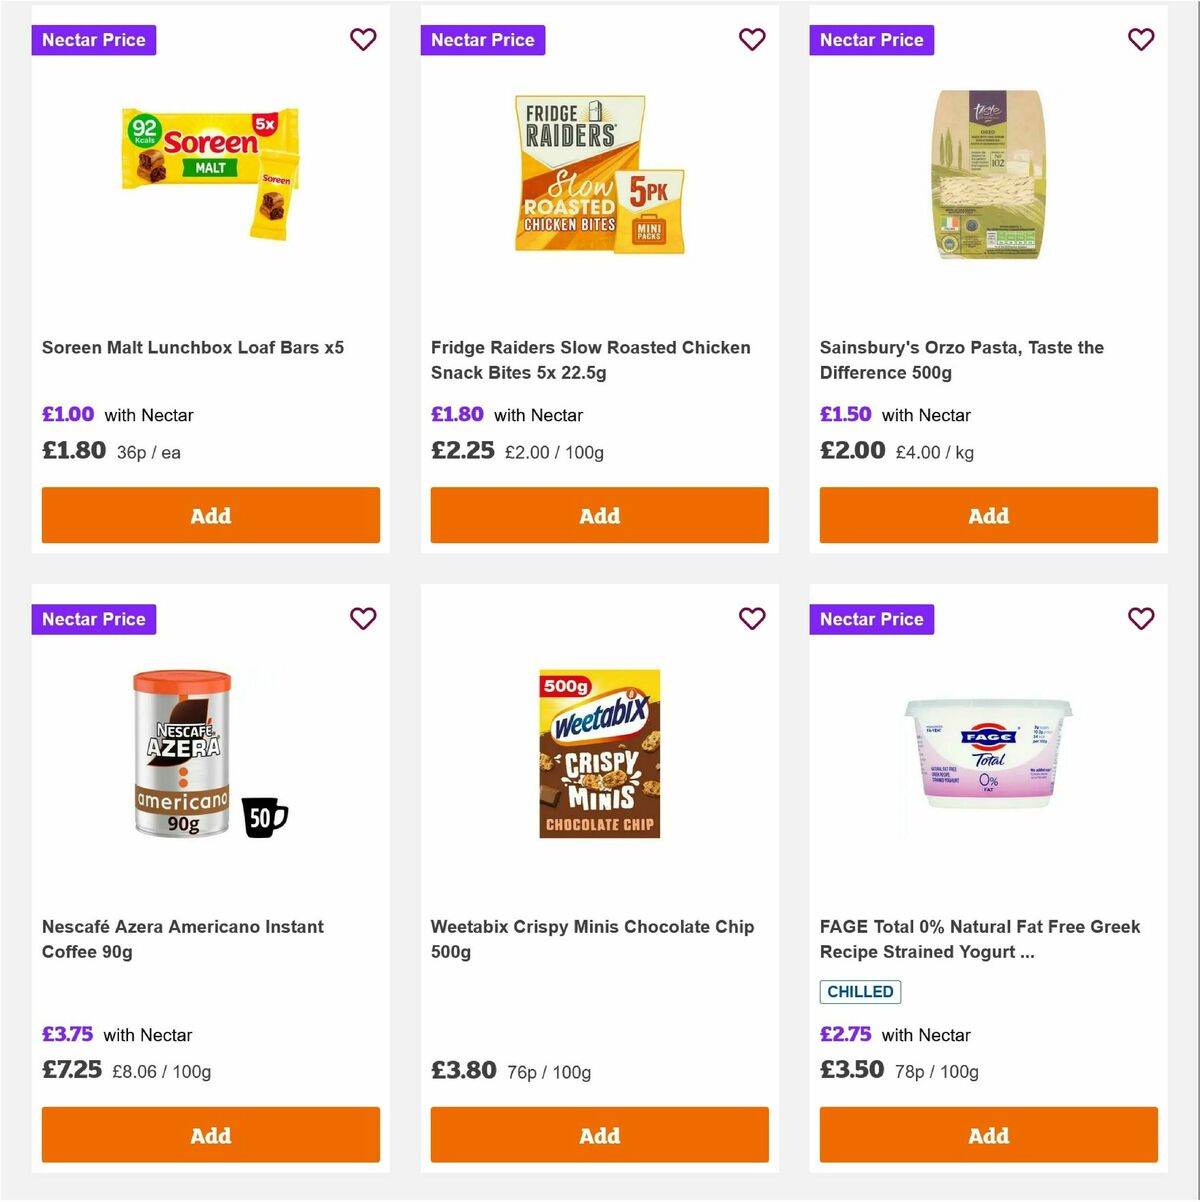Click the Nectar Price badge on Orzo Pasta

[871, 40]
